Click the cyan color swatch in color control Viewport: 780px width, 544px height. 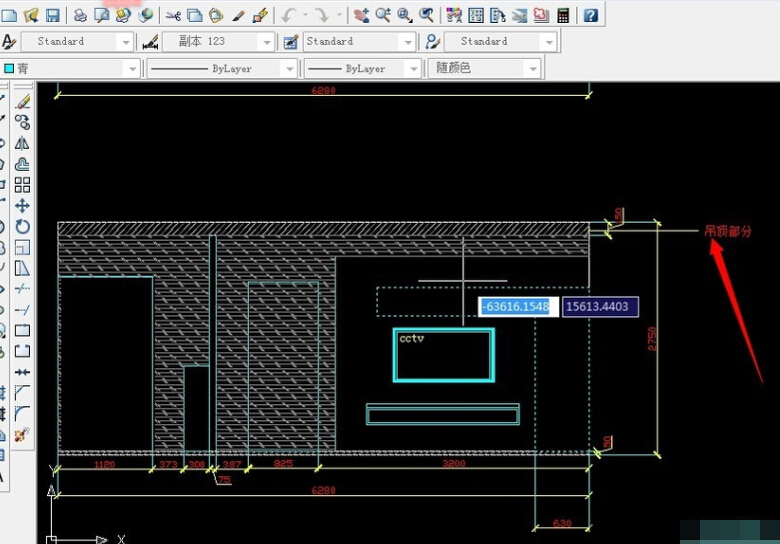[9, 68]
